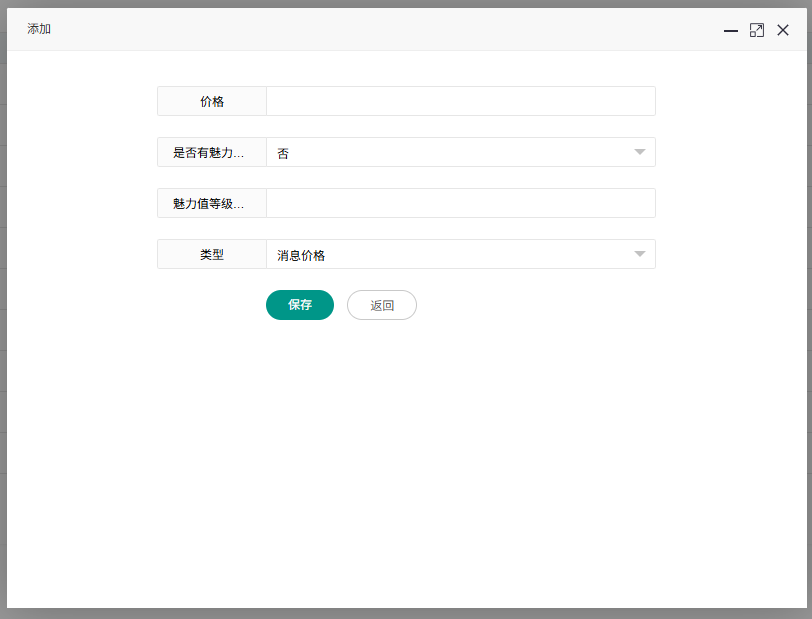Close the 添加 dialog with the X icon
The image size is (812, 619).
point(783,31)
